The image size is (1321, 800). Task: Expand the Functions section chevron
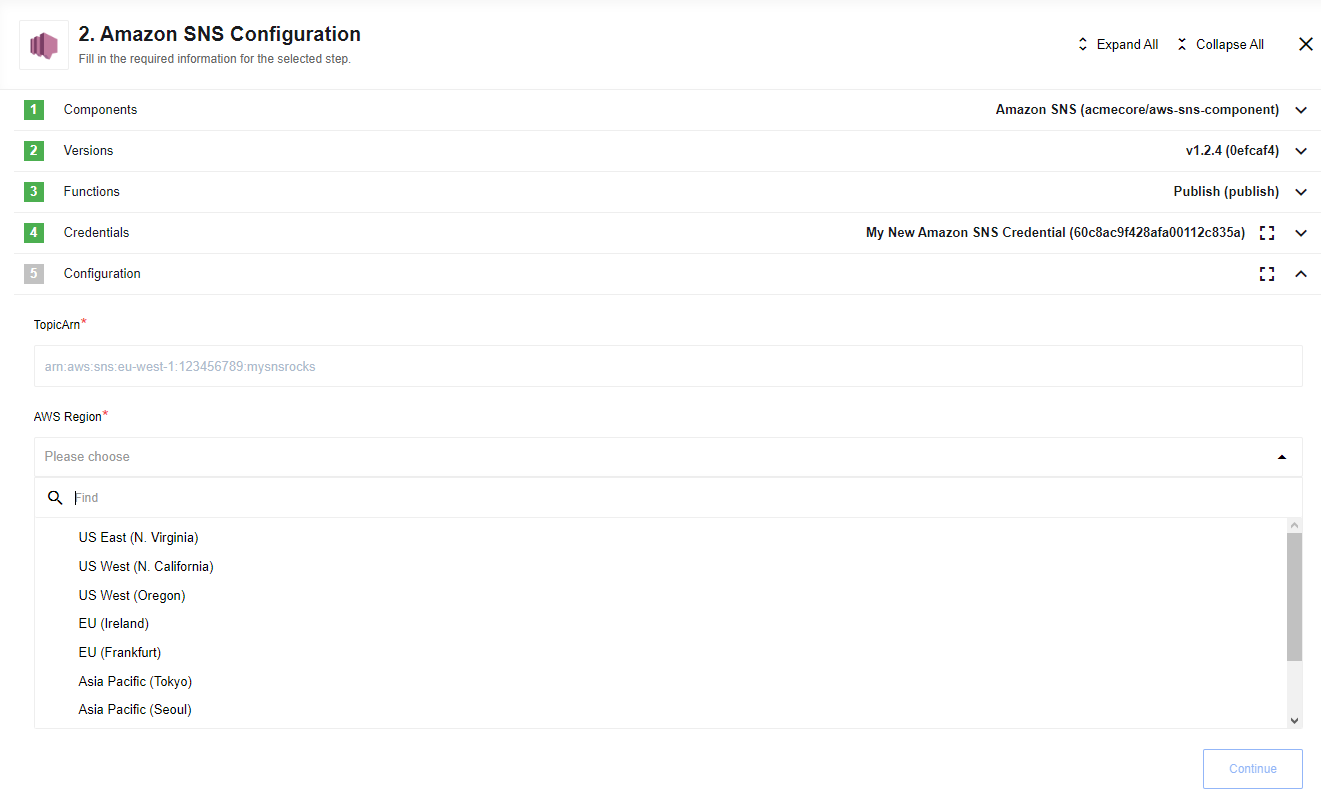(1301, 192)
